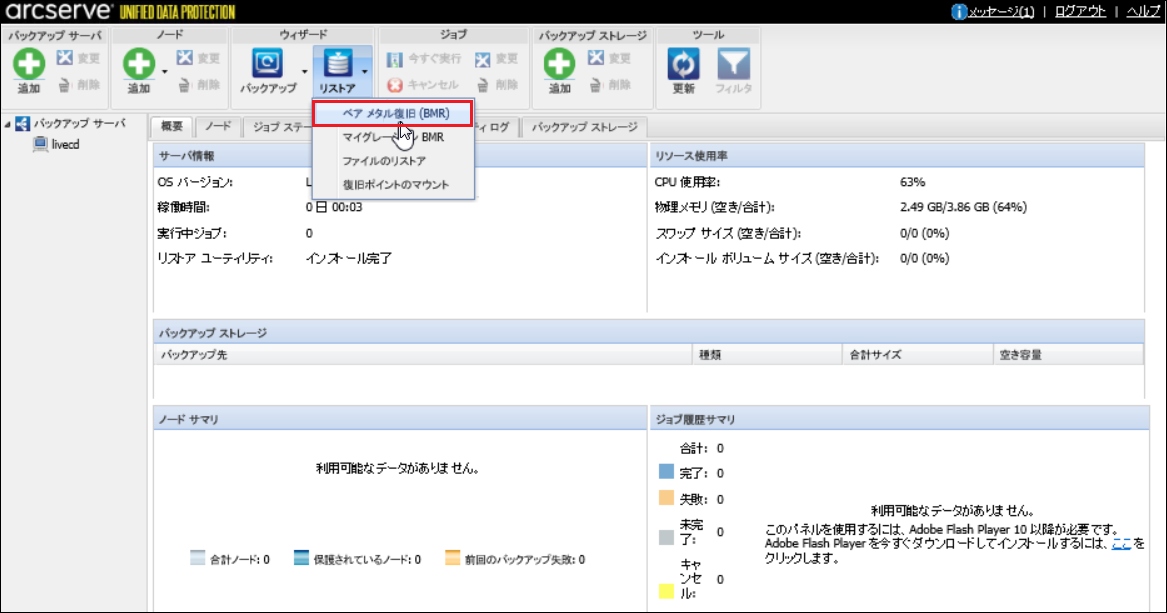Screen dimensions: 1167x613
Task: Click the yellow キャンセル legend swatch
Action: (x=666, y=591)
